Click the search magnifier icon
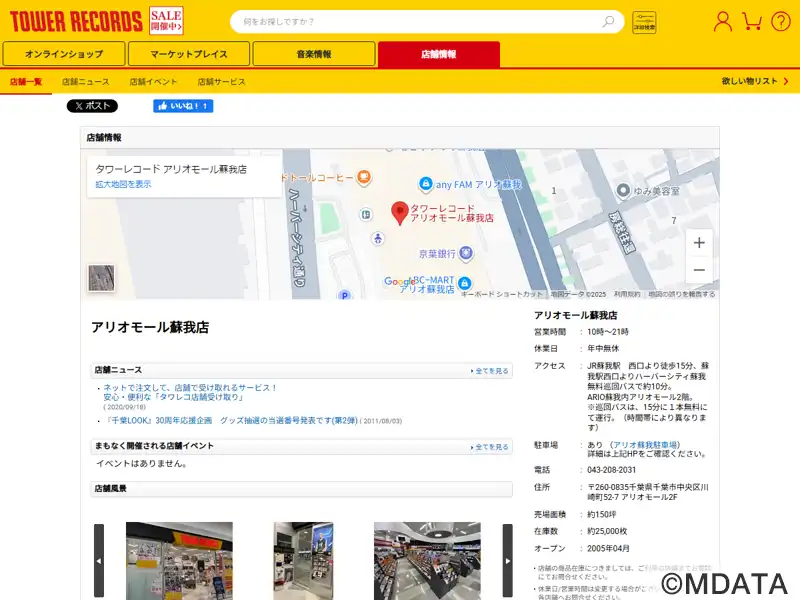 [x=608, y=21]
